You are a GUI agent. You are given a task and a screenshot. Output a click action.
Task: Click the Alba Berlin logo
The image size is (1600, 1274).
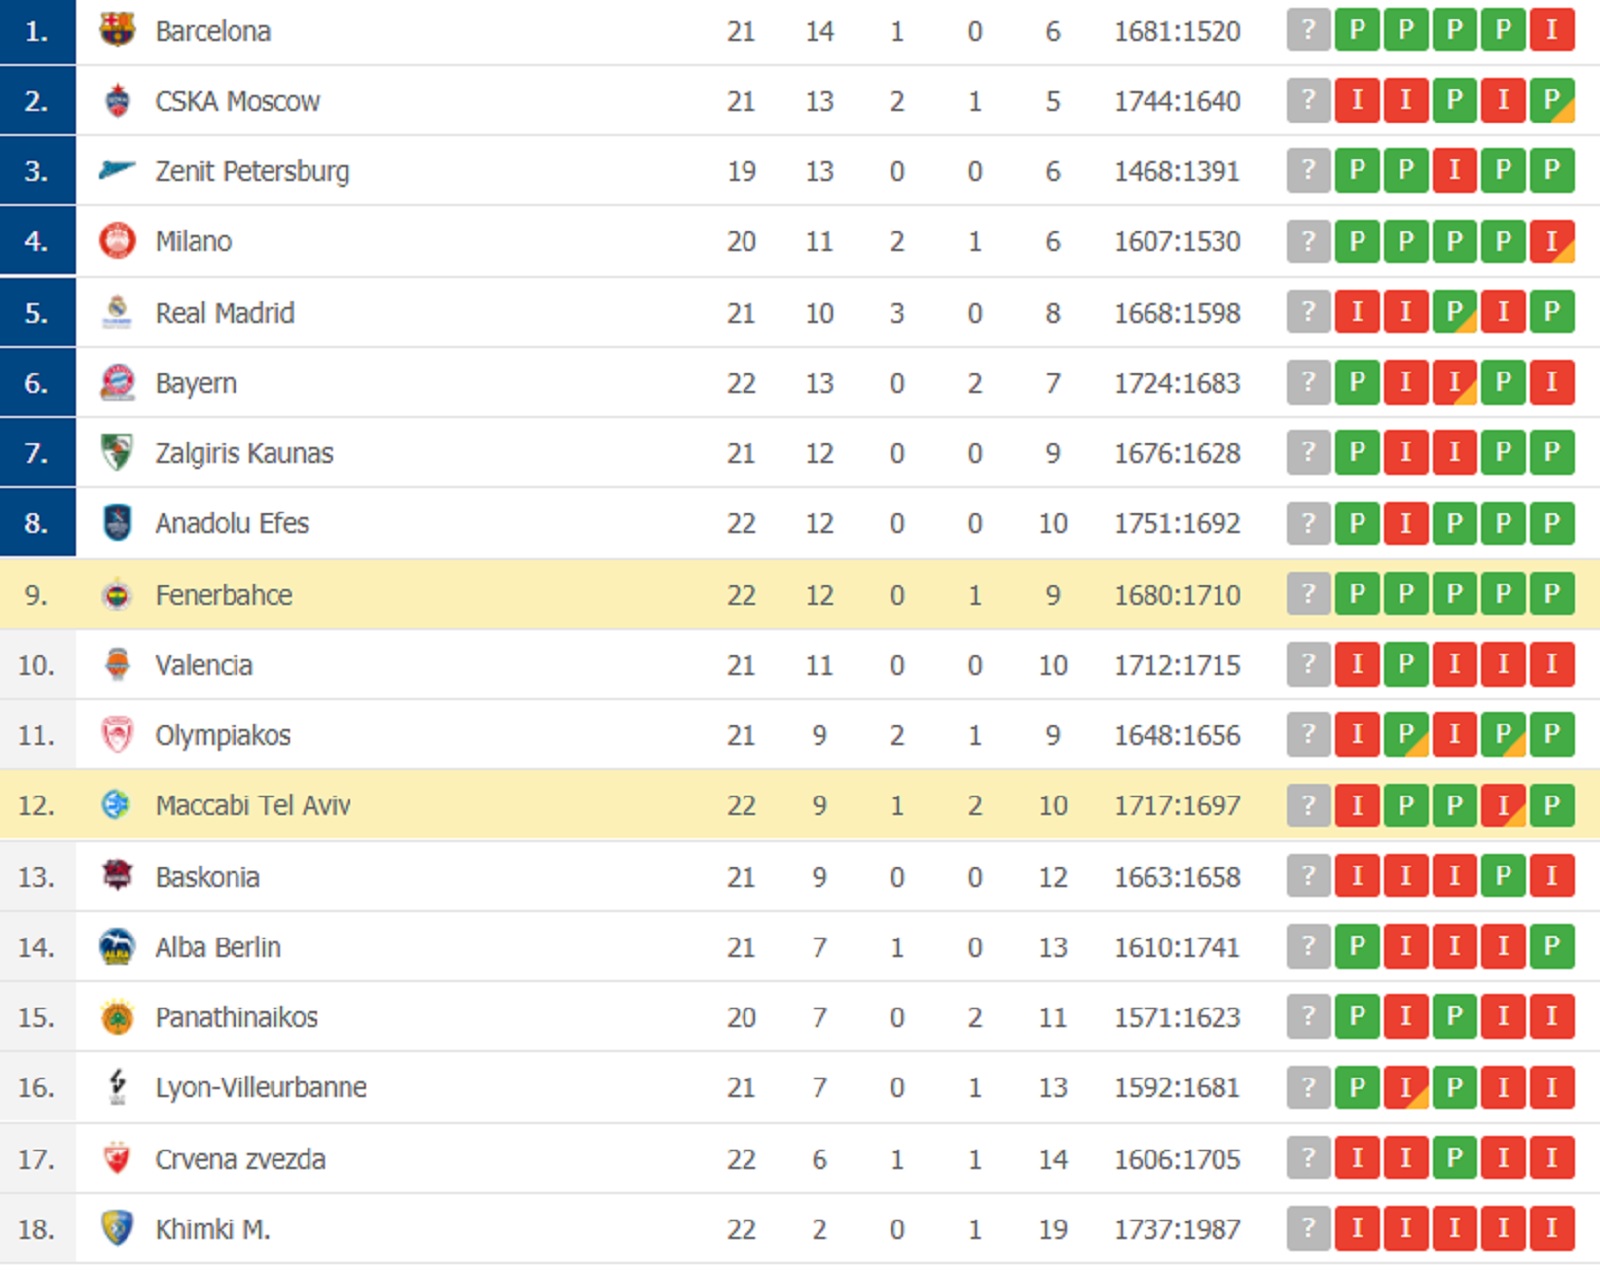[x=117, y=946]
